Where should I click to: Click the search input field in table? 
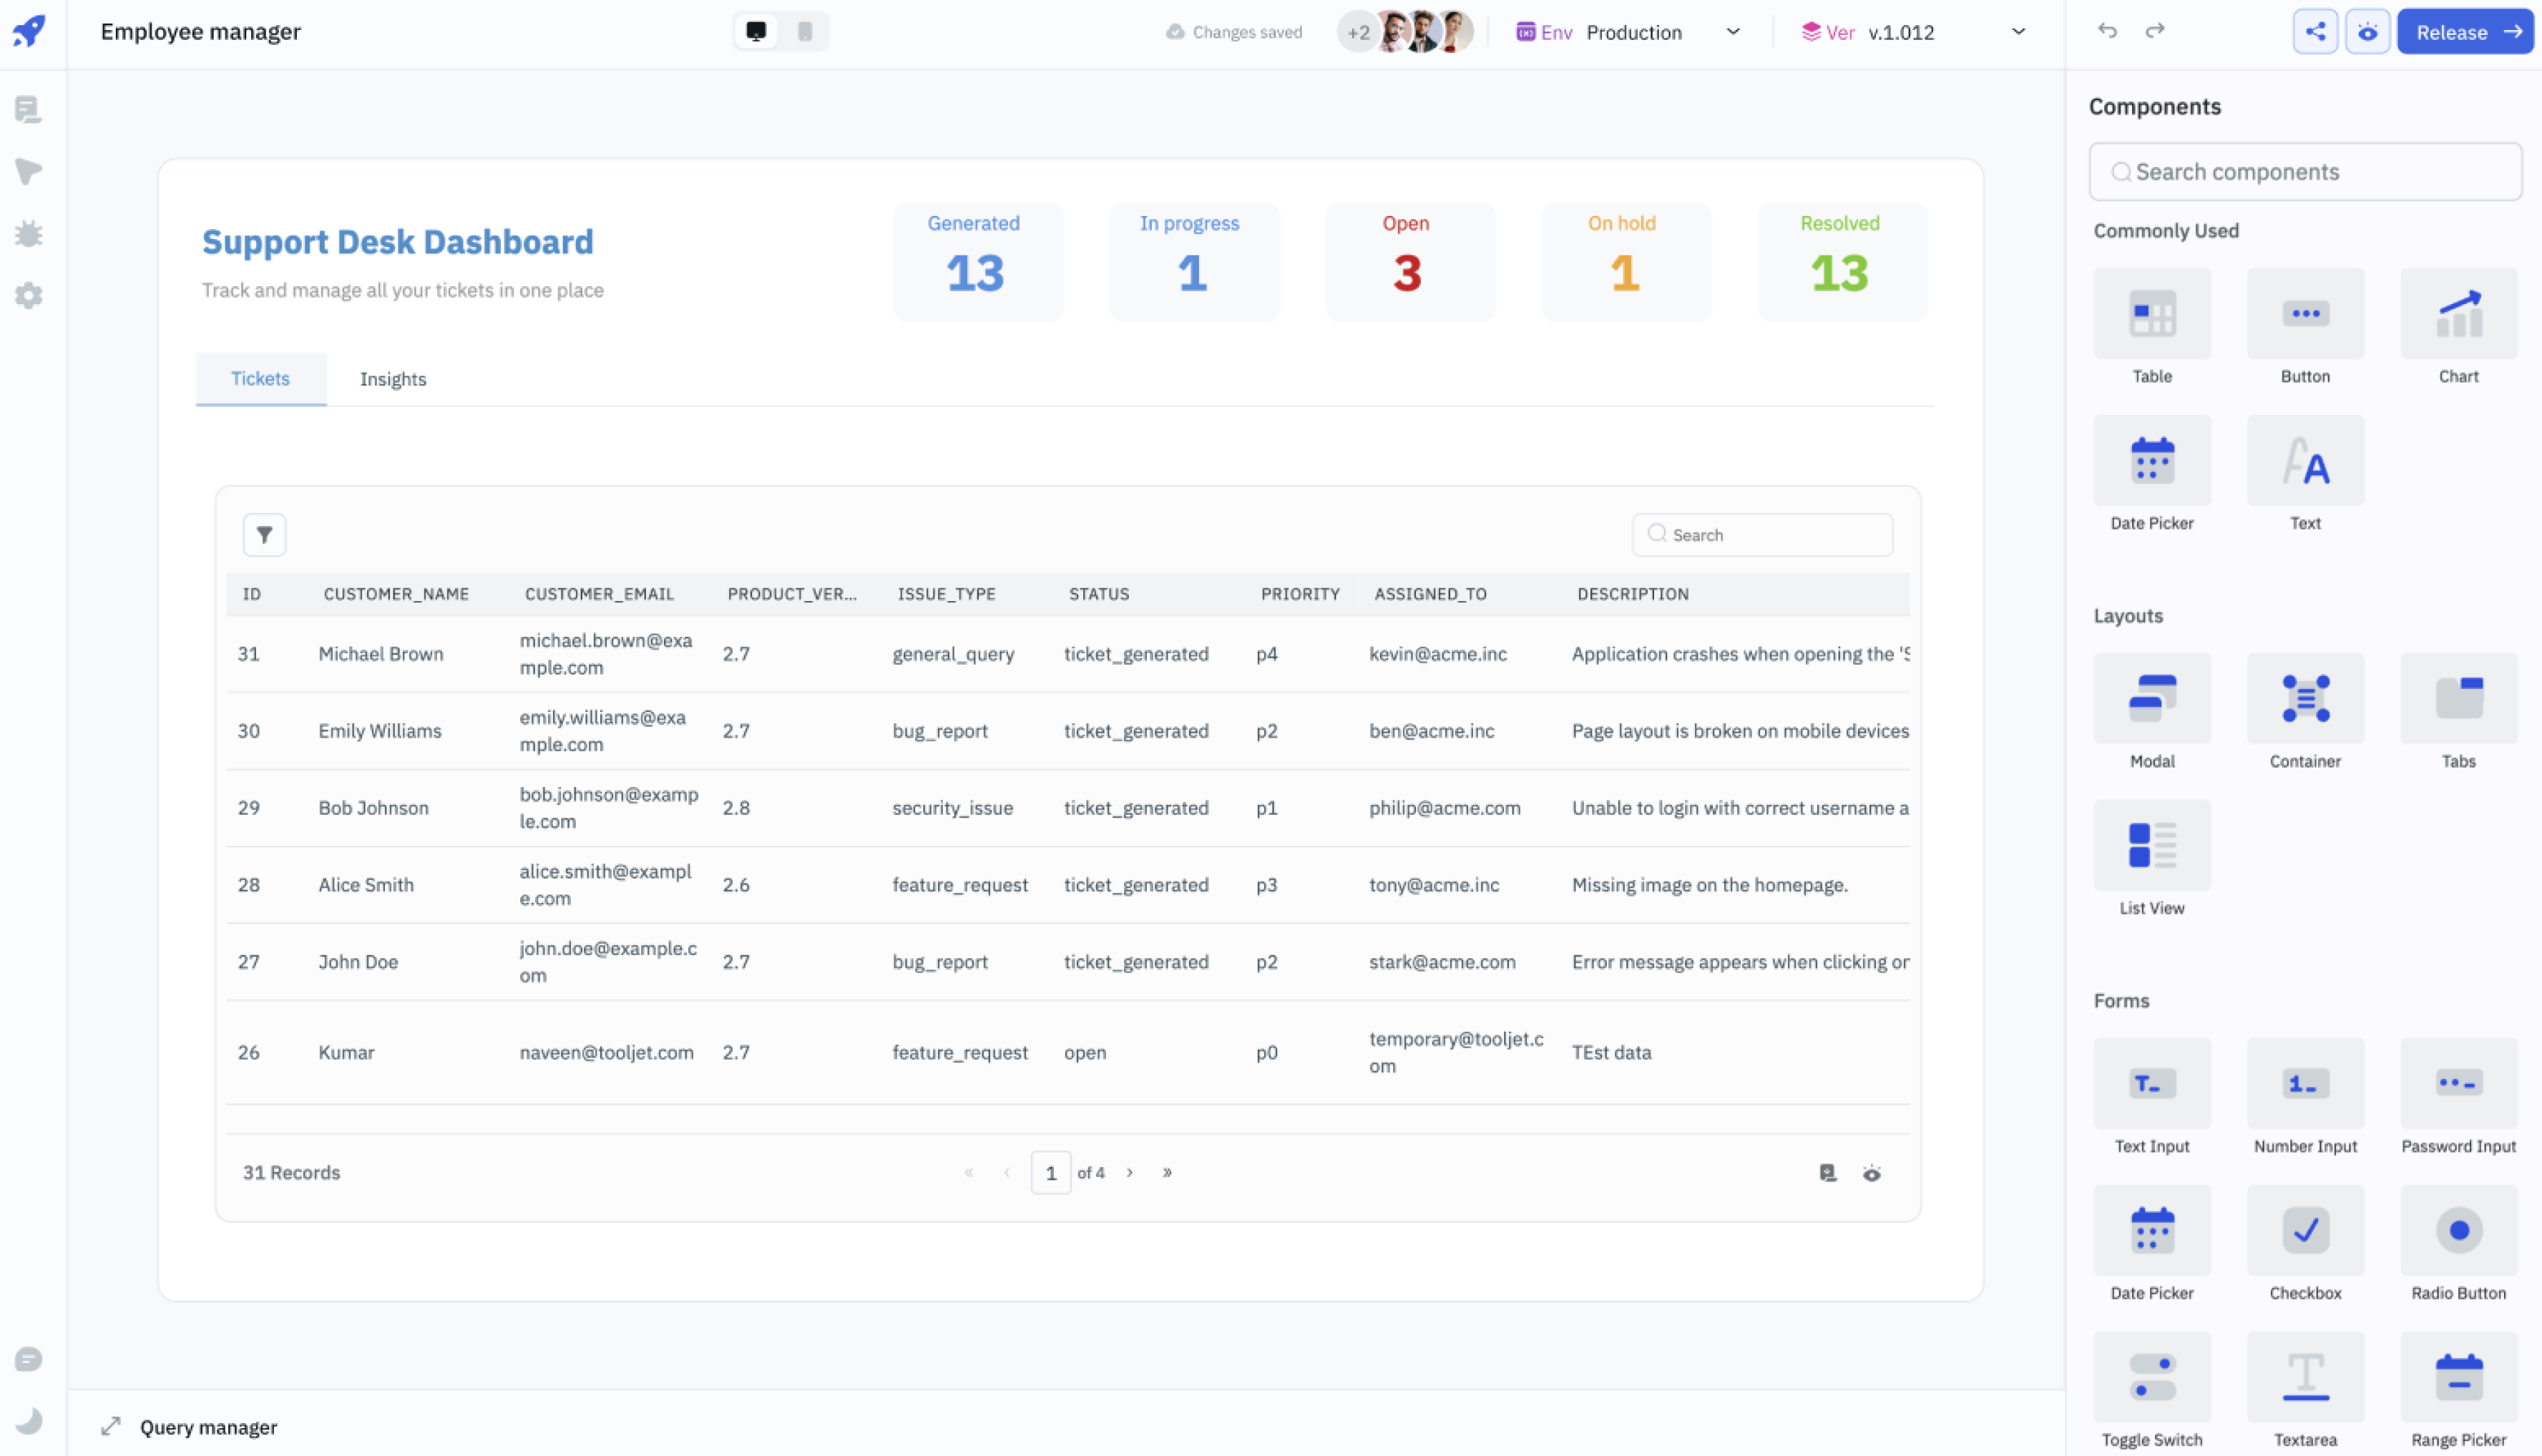pyautogui.click(x=1764, y=532)
